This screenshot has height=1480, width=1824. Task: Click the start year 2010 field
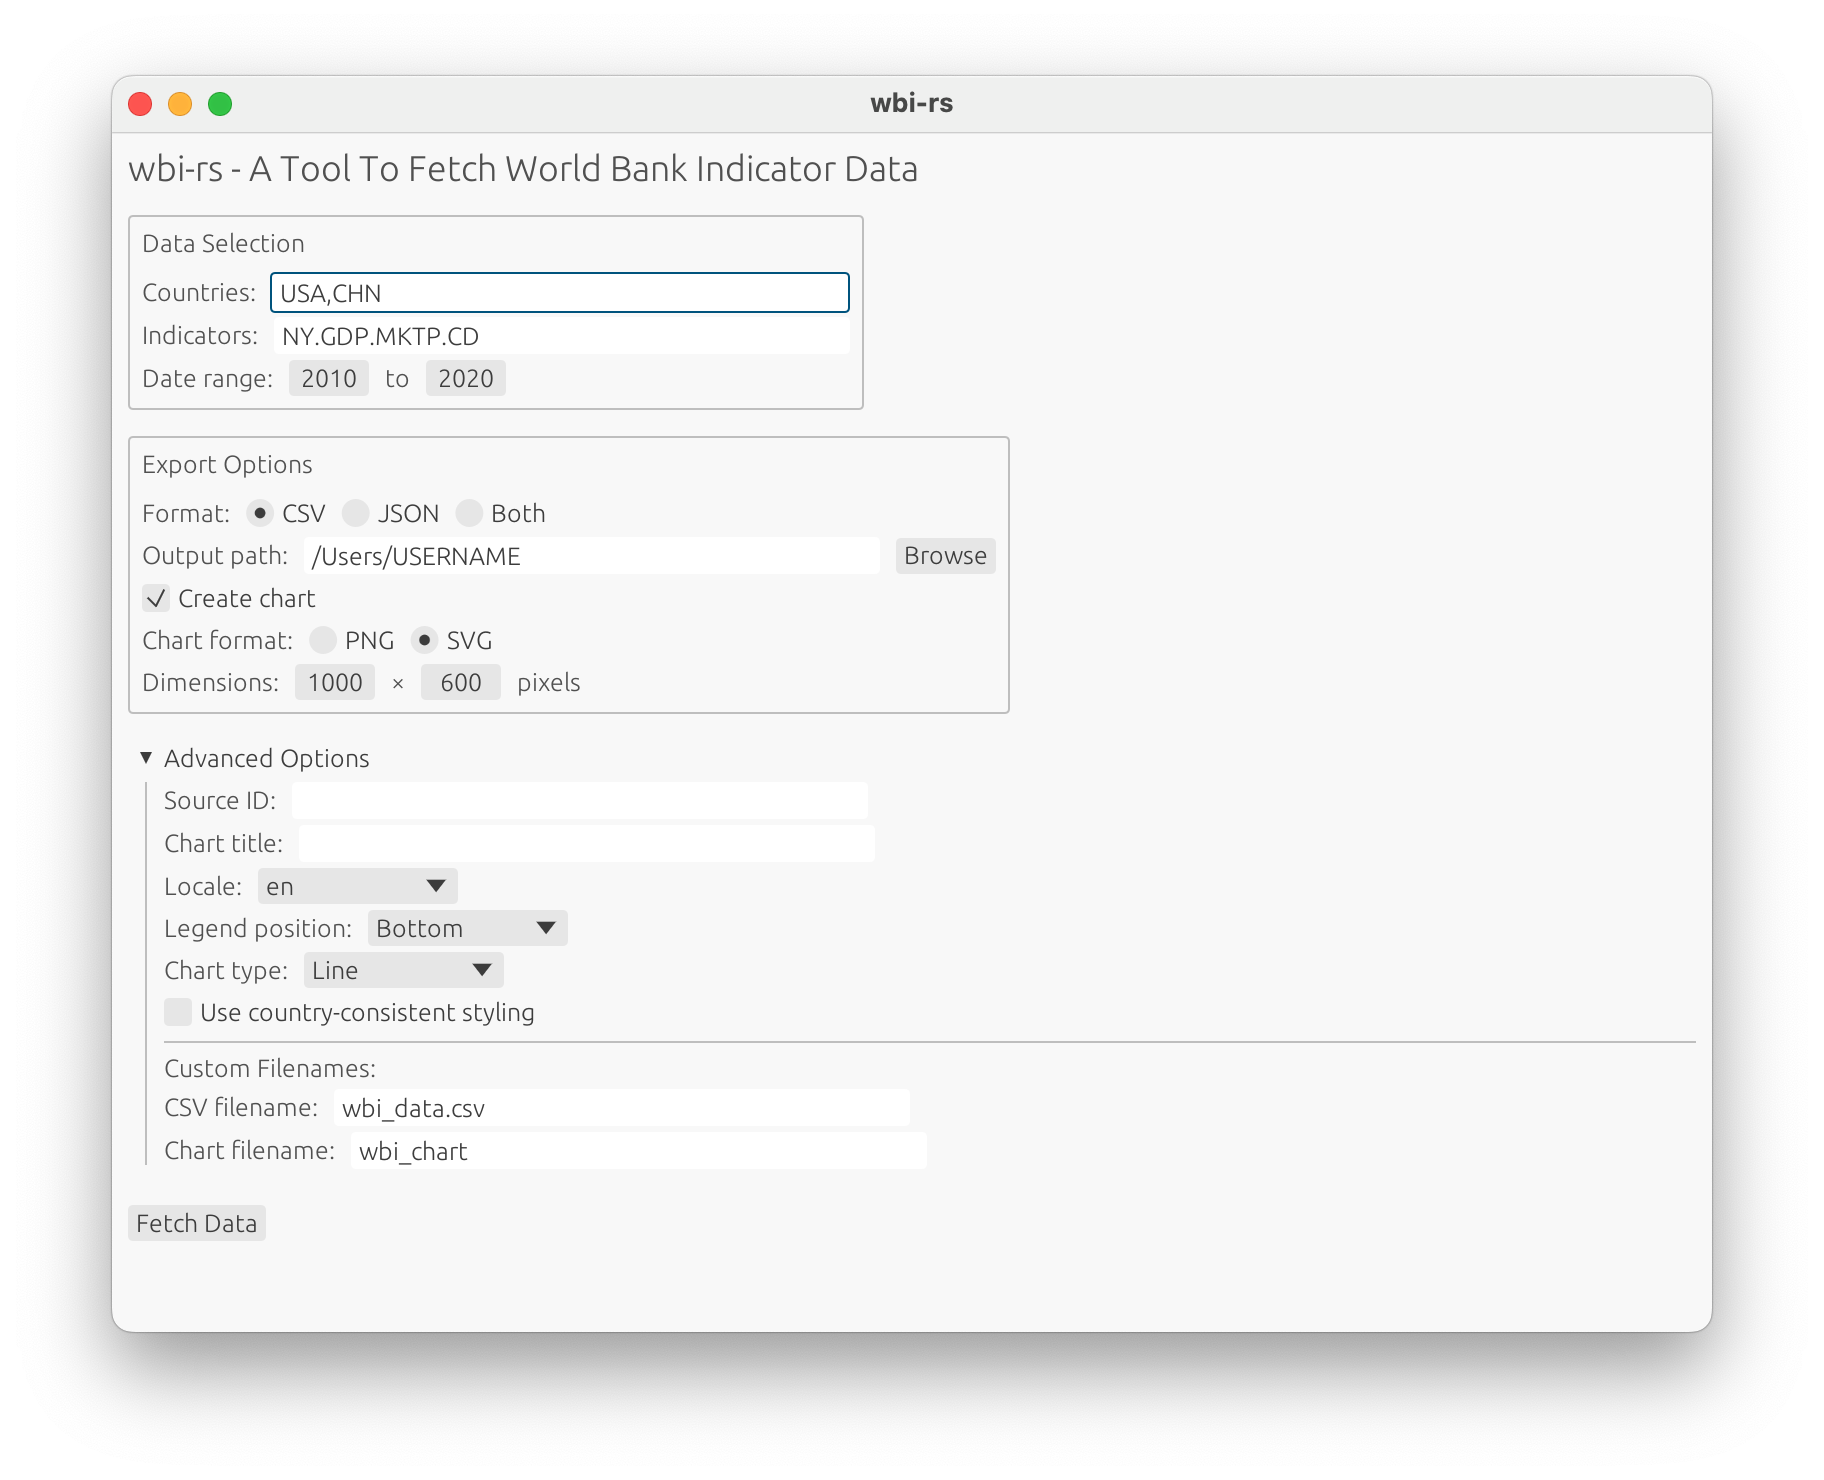point(329,378)
